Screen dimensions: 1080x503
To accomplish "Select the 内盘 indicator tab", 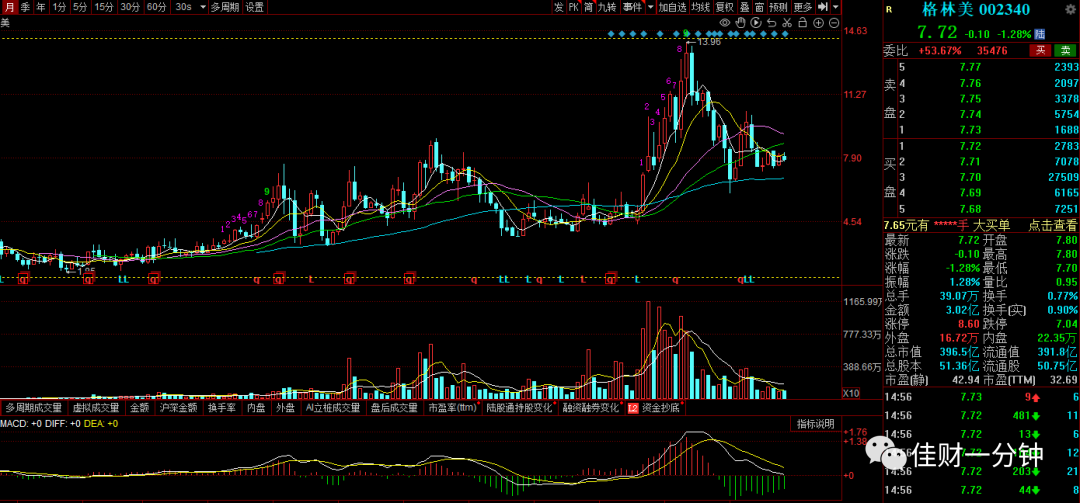I will [x=256, y=407].
